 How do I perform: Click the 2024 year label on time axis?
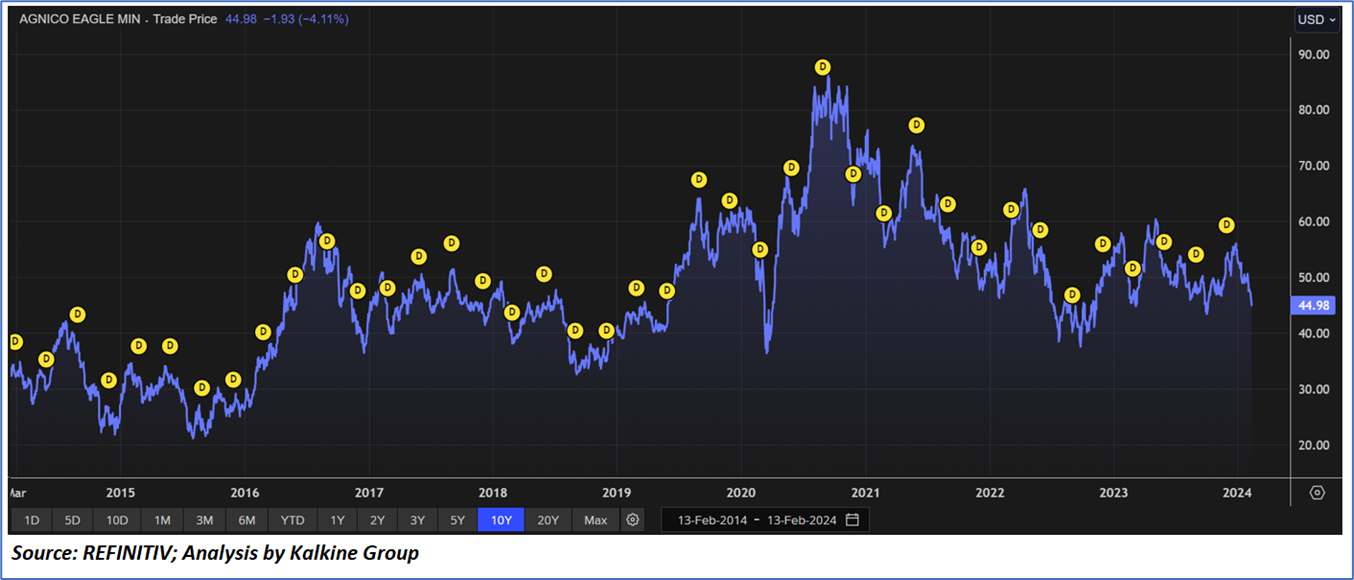[1238, 493]
